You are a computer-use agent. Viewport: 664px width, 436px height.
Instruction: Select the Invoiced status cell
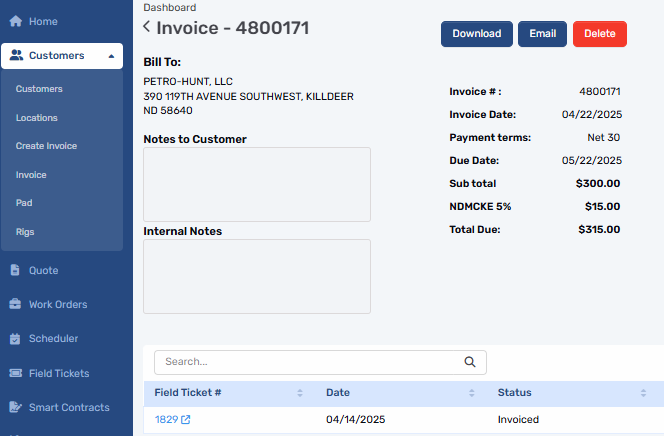pos(518,419)
